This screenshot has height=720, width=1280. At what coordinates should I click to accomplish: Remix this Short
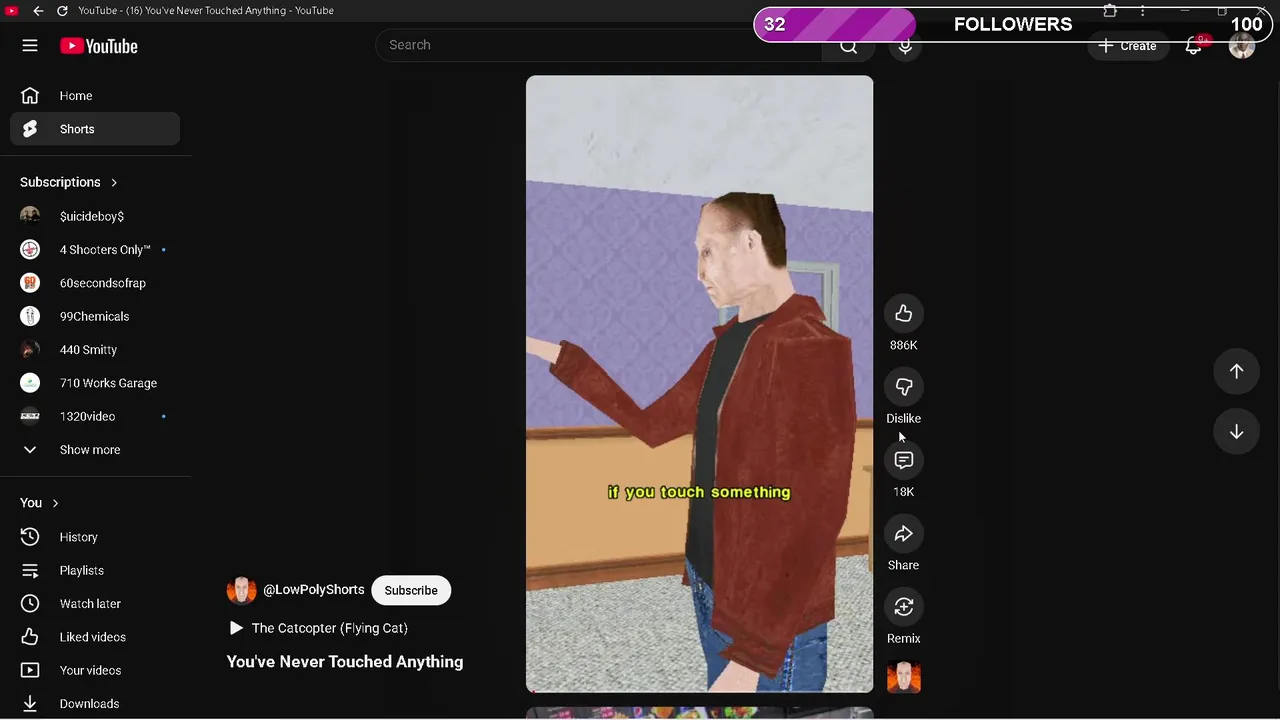[x=903, y=607]
